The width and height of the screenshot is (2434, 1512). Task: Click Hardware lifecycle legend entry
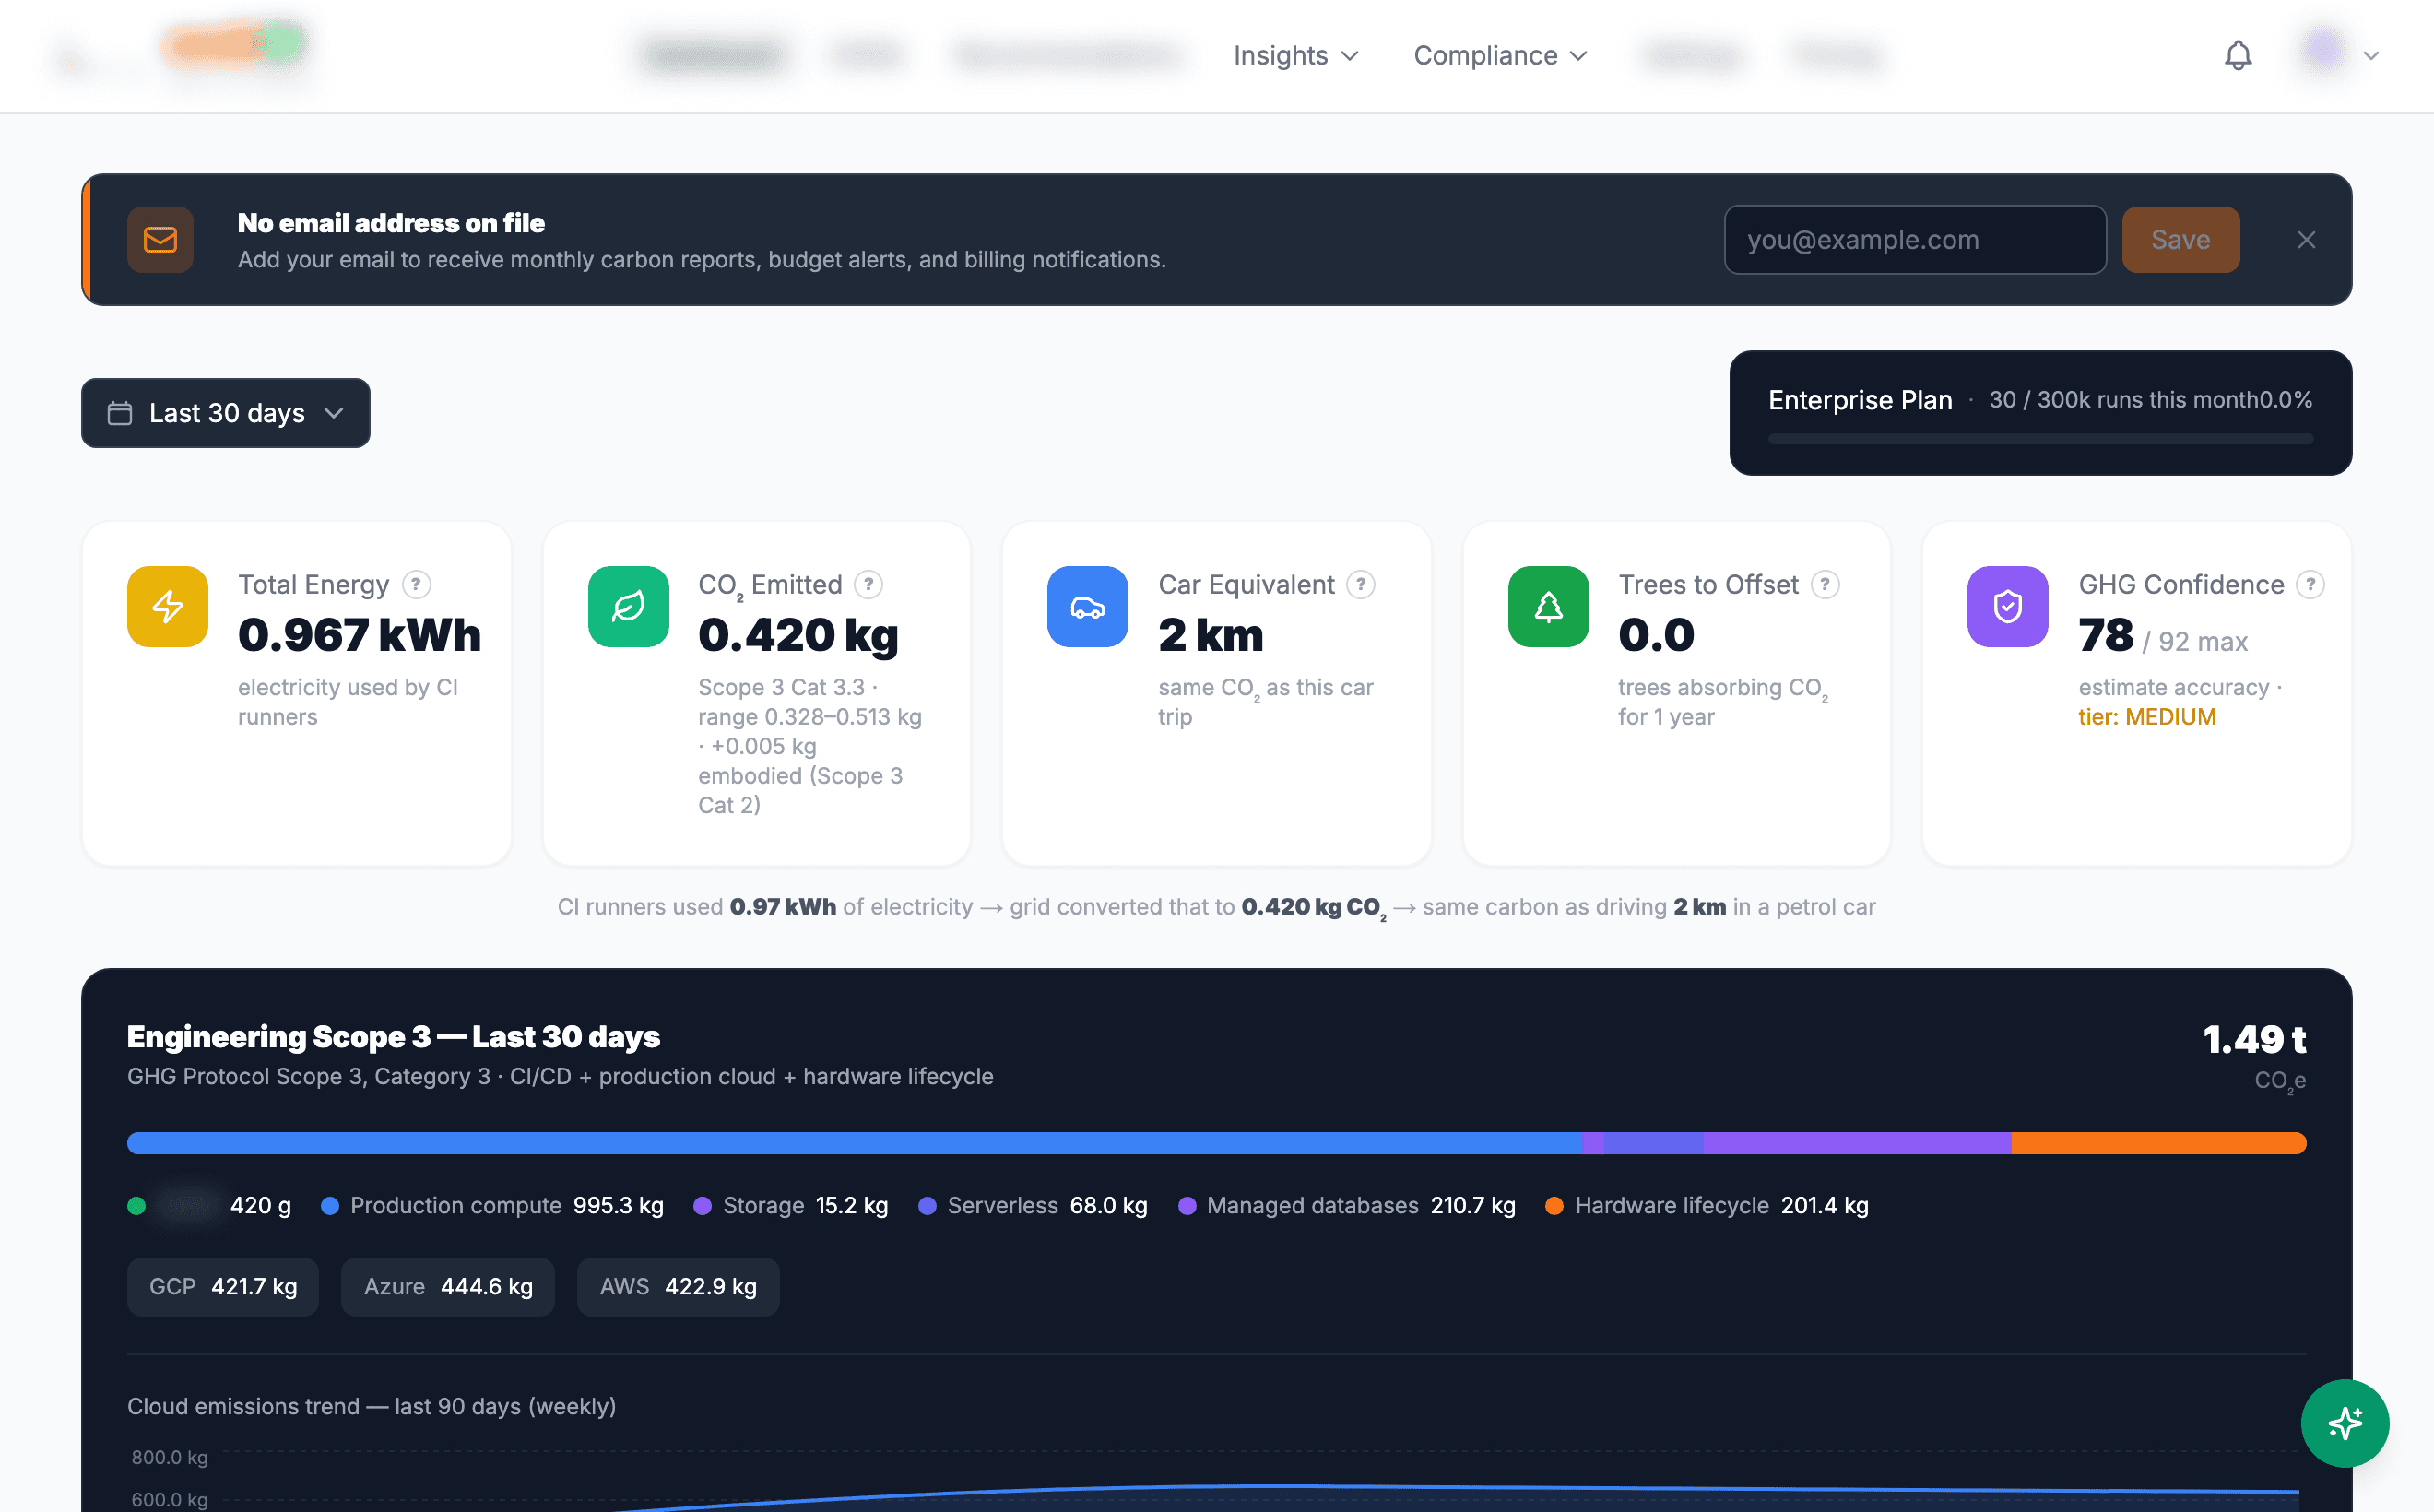1706,1205
